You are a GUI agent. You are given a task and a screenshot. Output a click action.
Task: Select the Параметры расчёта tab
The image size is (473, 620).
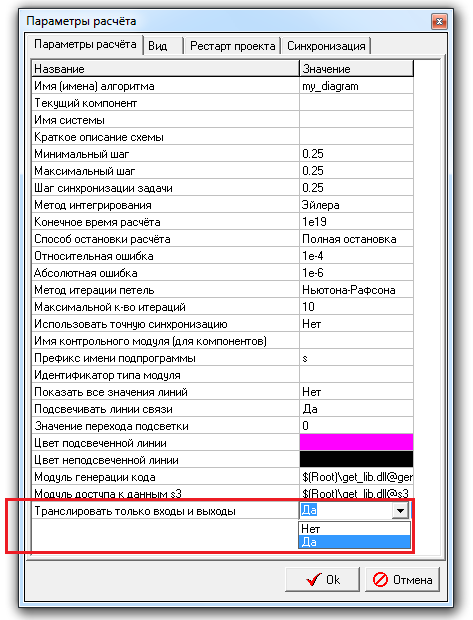click(85, 44)
